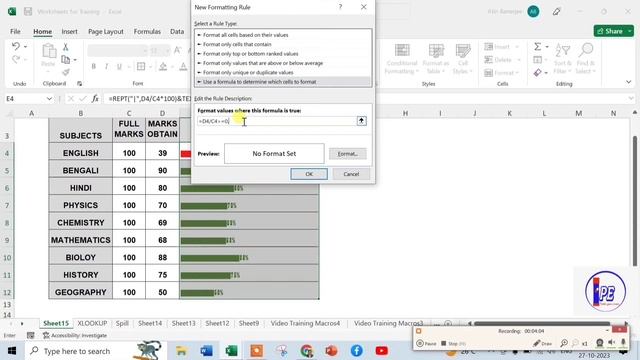The image size is (640, 360).
Task: Expand the formula bar chevron
Action: click(x=631, y=98)
